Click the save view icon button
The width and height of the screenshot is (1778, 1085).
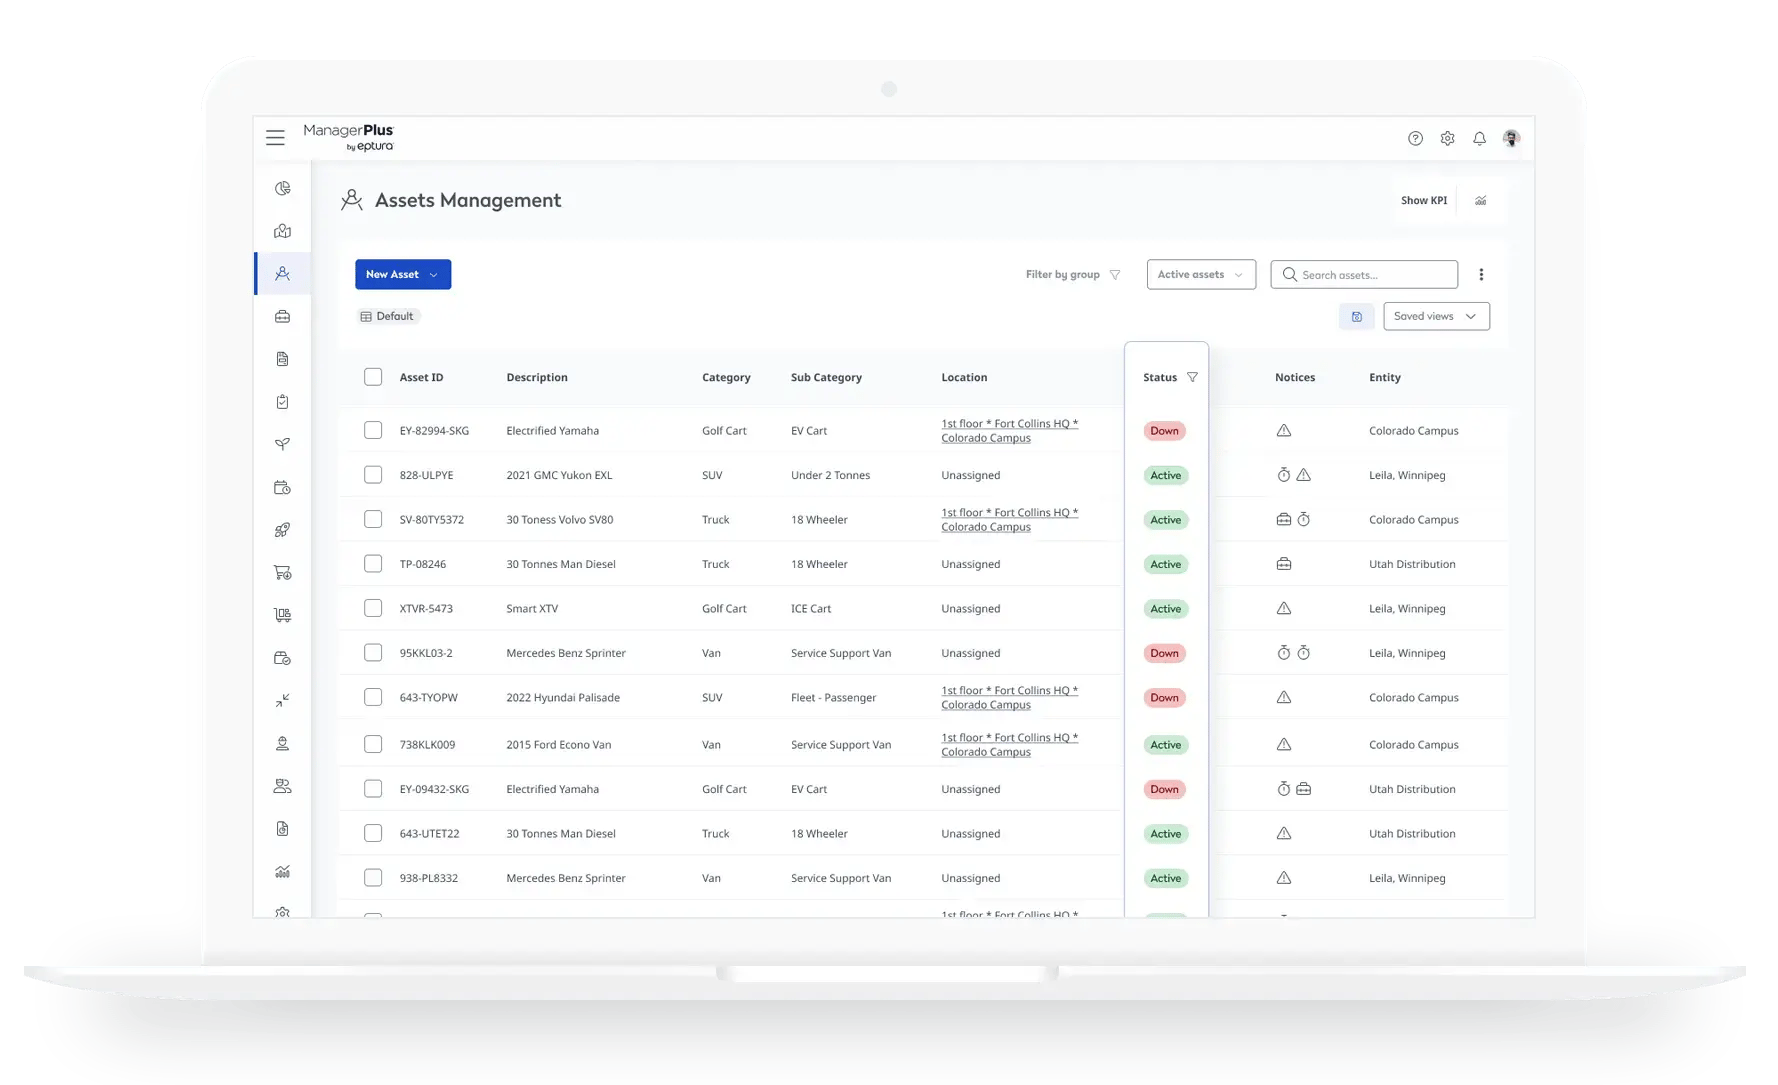(x=1357, y=316)
